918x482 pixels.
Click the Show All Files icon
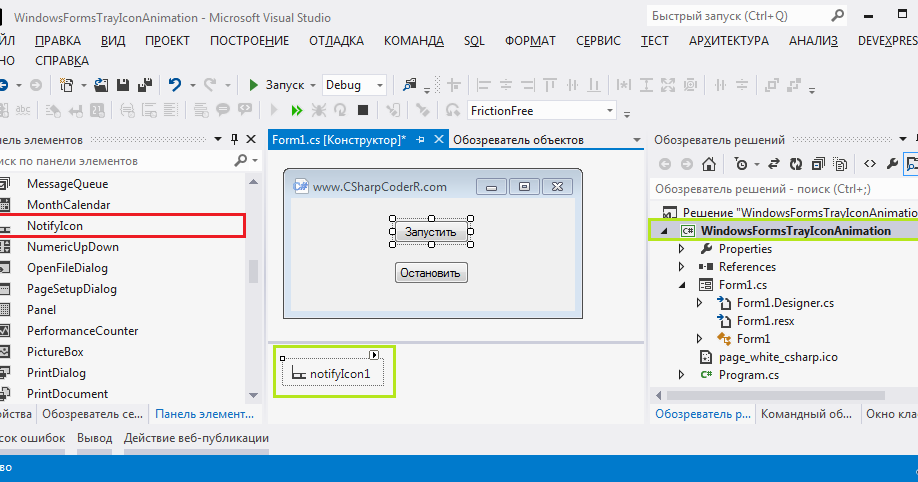click(840, 165)
